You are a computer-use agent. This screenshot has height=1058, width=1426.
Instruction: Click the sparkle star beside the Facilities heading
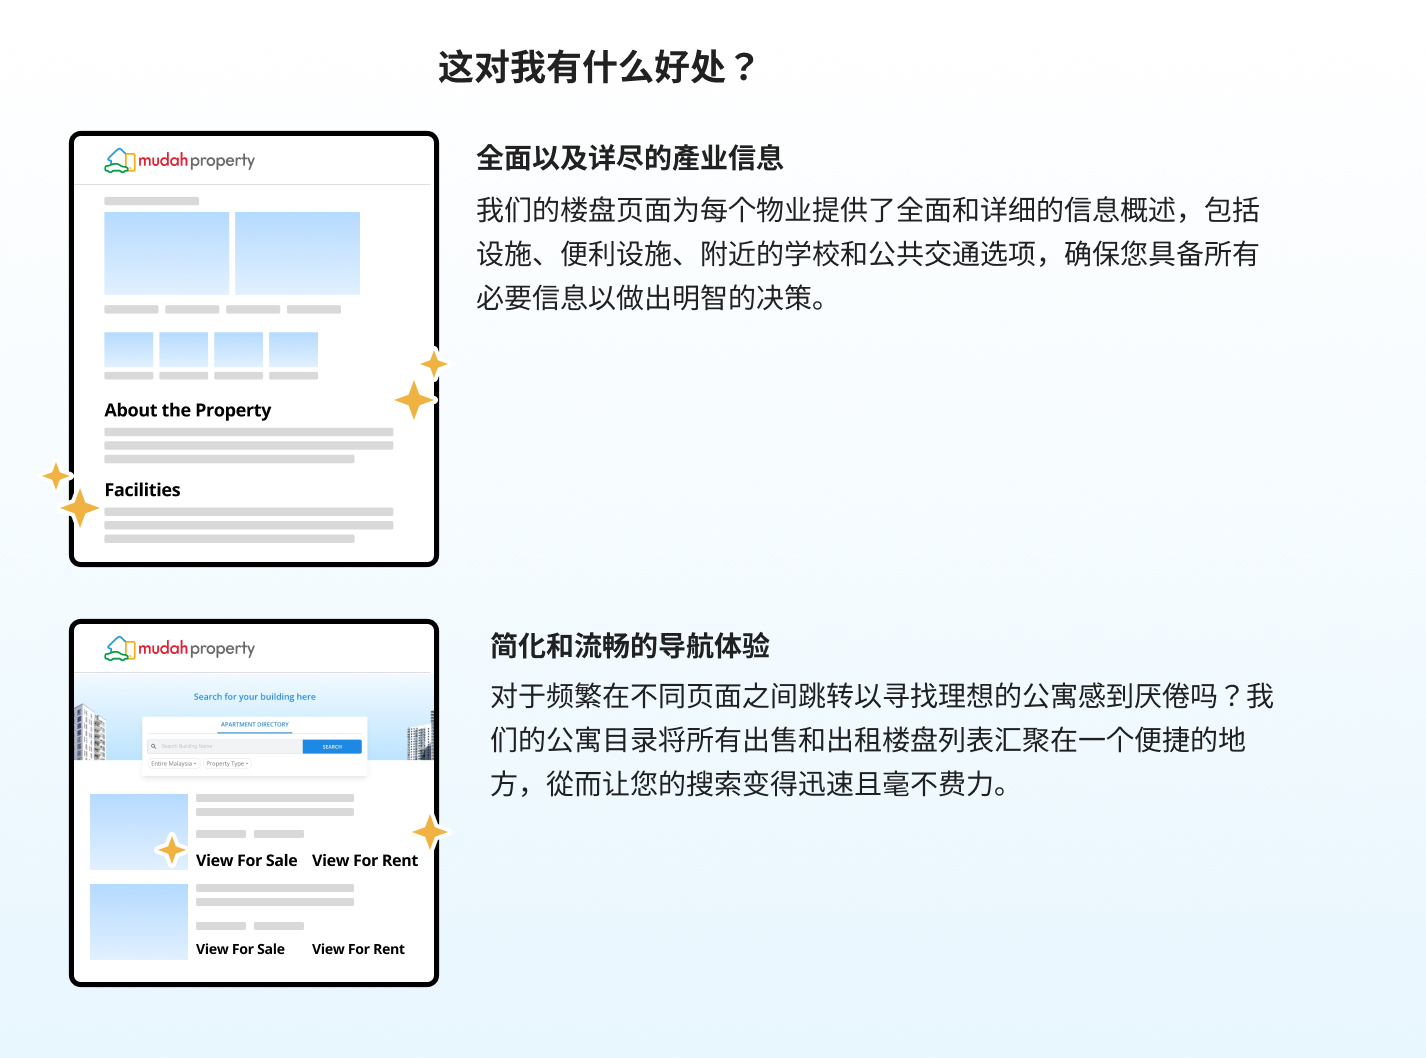(80, 508)
